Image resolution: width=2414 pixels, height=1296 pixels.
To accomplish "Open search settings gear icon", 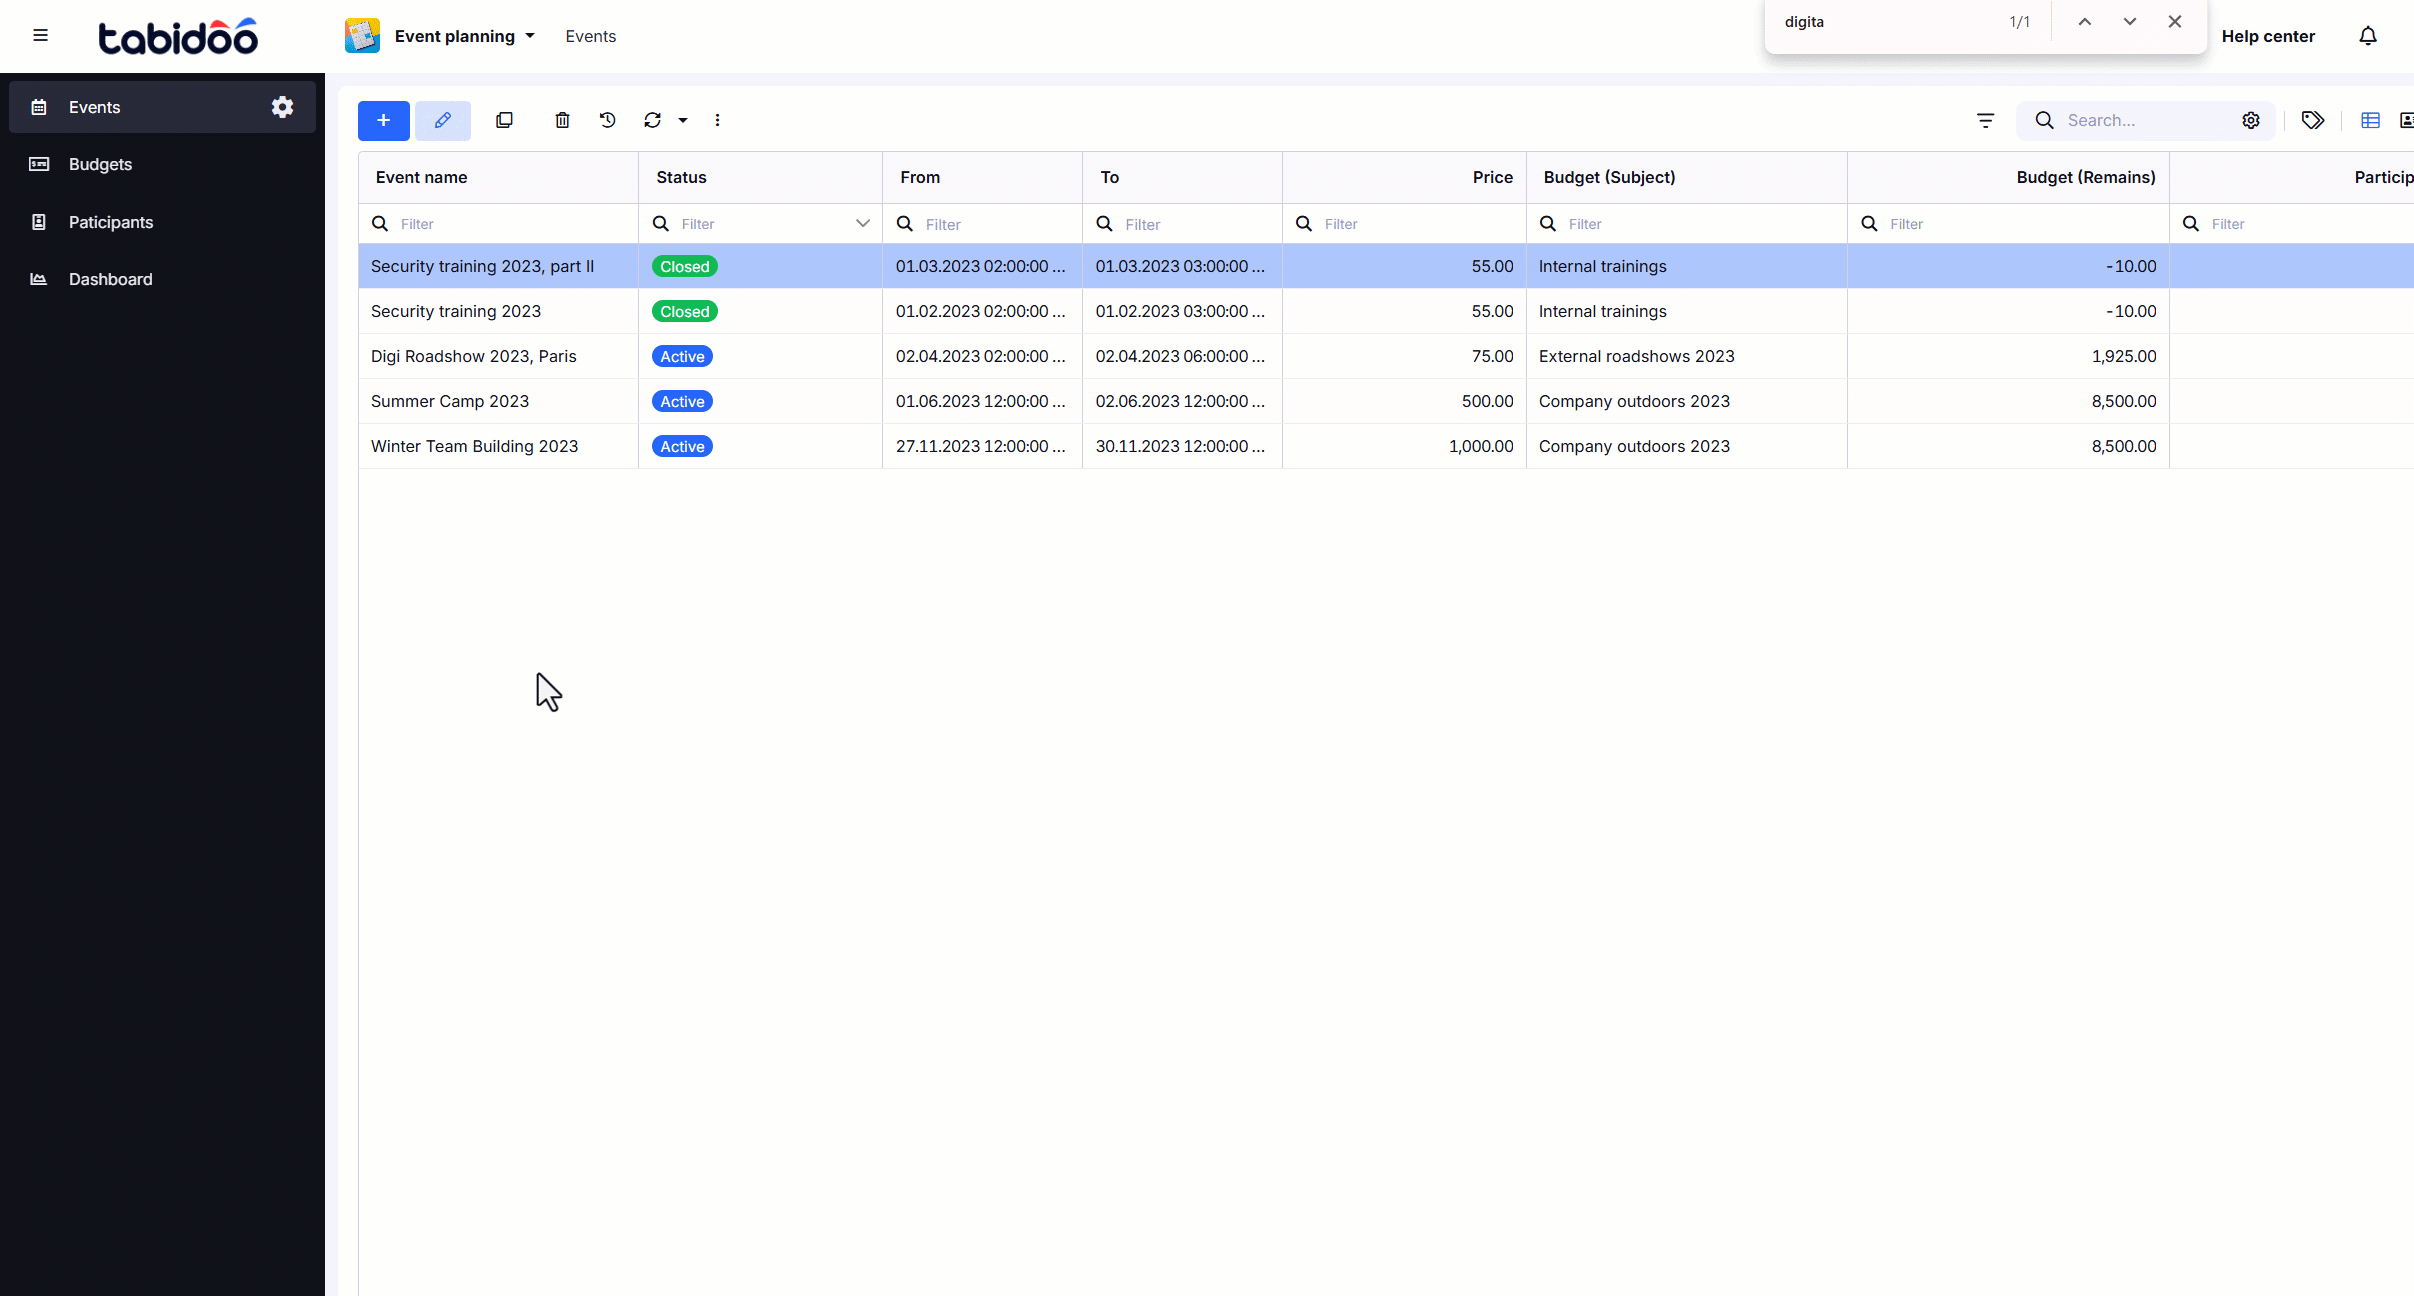I will click(x=2250, y=120).
